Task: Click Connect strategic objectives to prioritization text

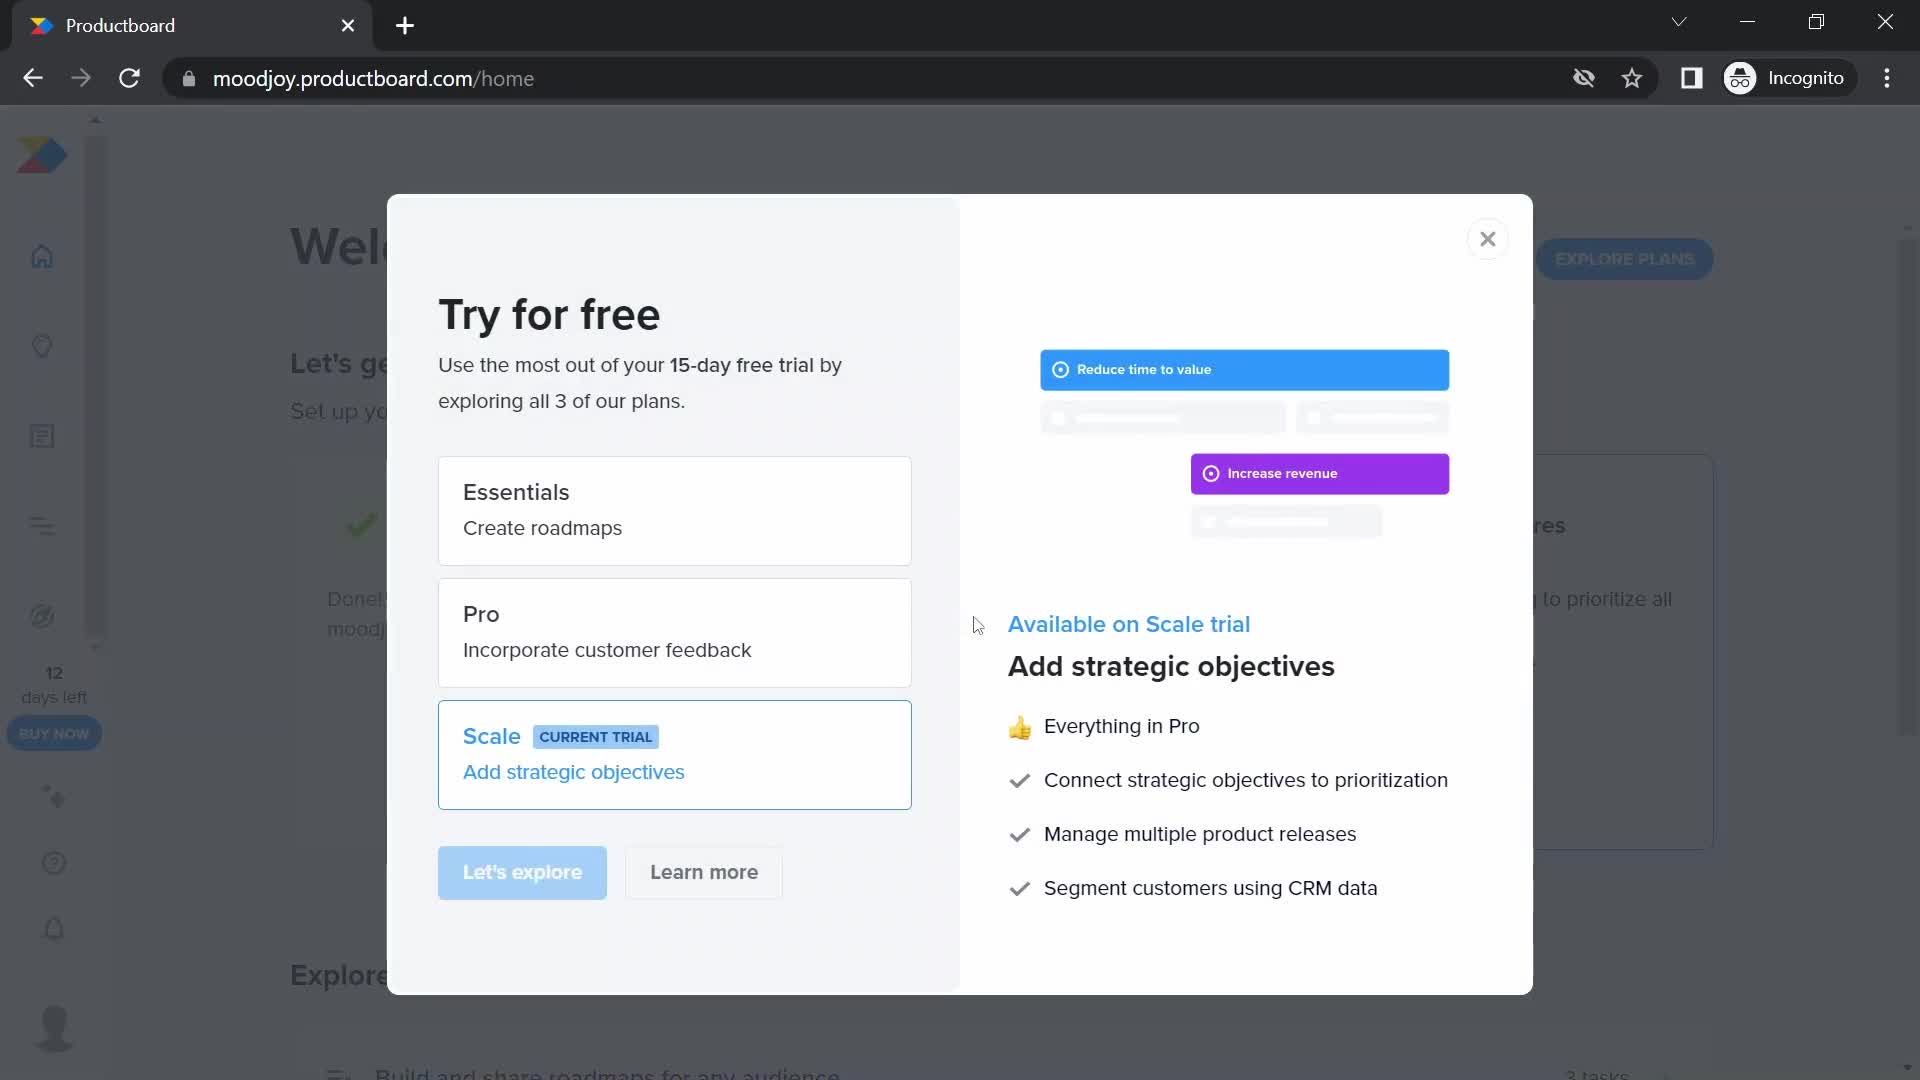Action: pos(1245,781)
